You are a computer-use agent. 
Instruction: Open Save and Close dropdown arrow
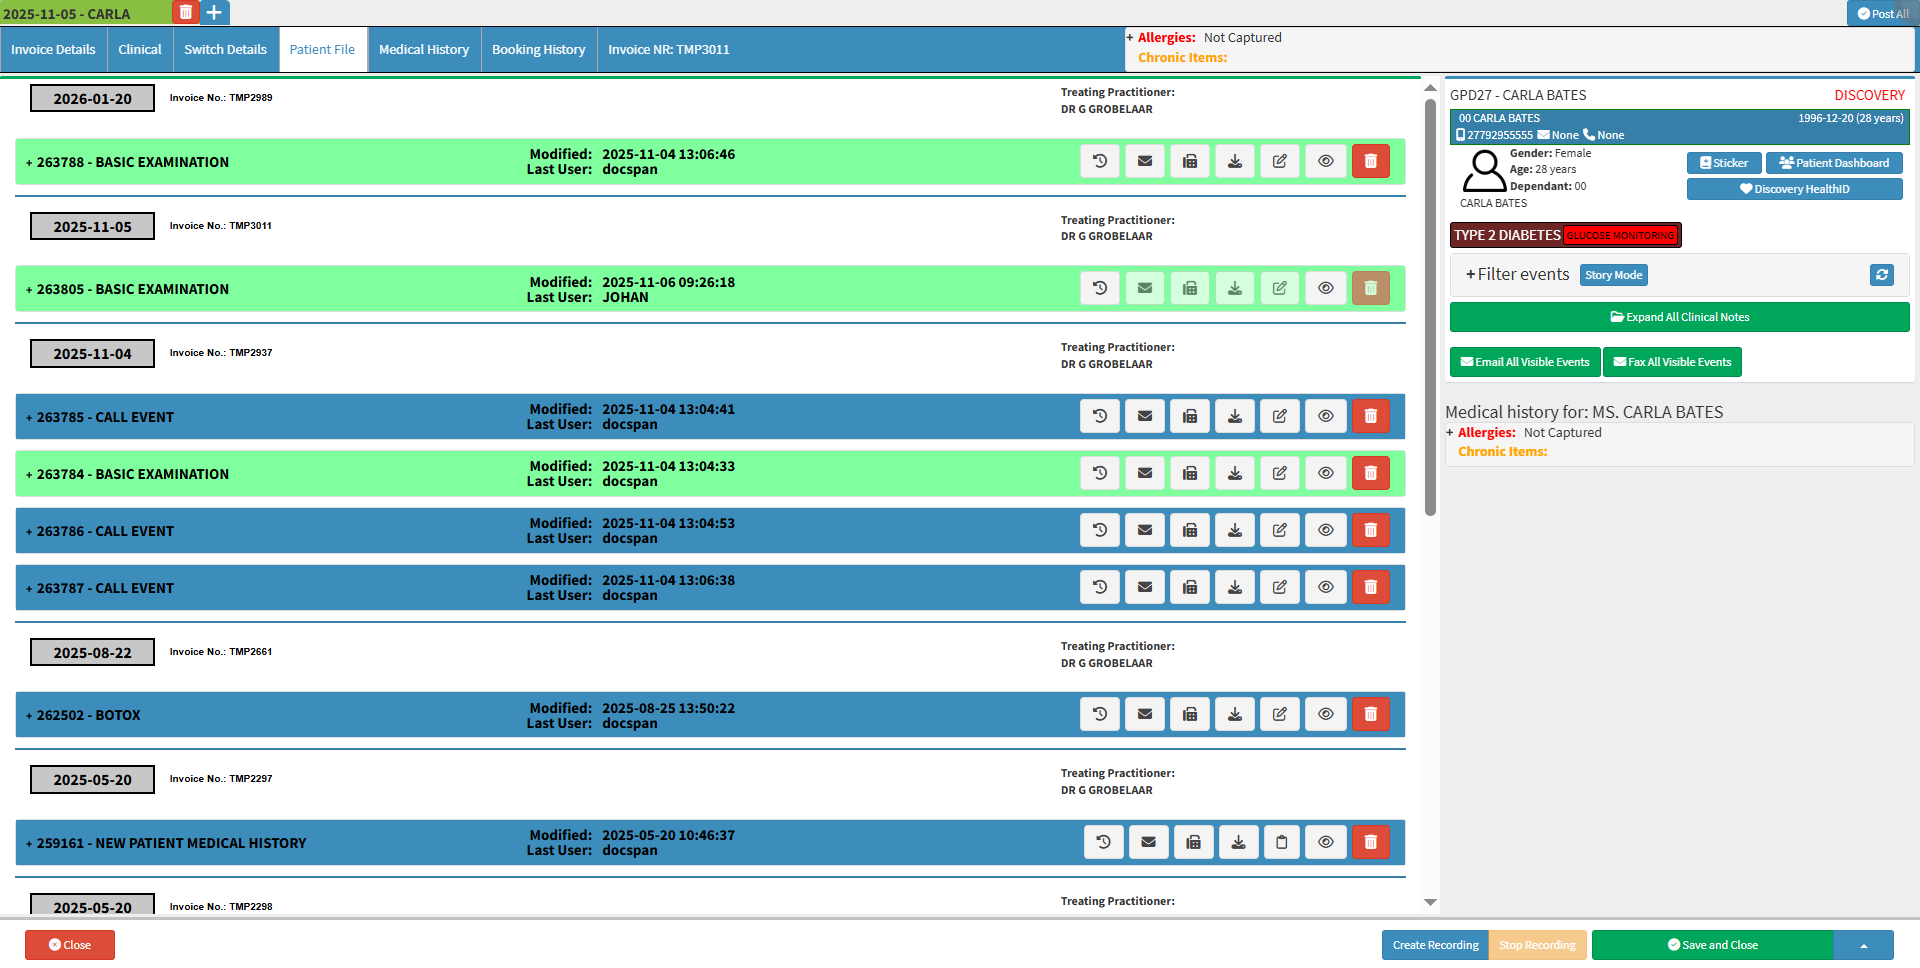pos(1863,945)
